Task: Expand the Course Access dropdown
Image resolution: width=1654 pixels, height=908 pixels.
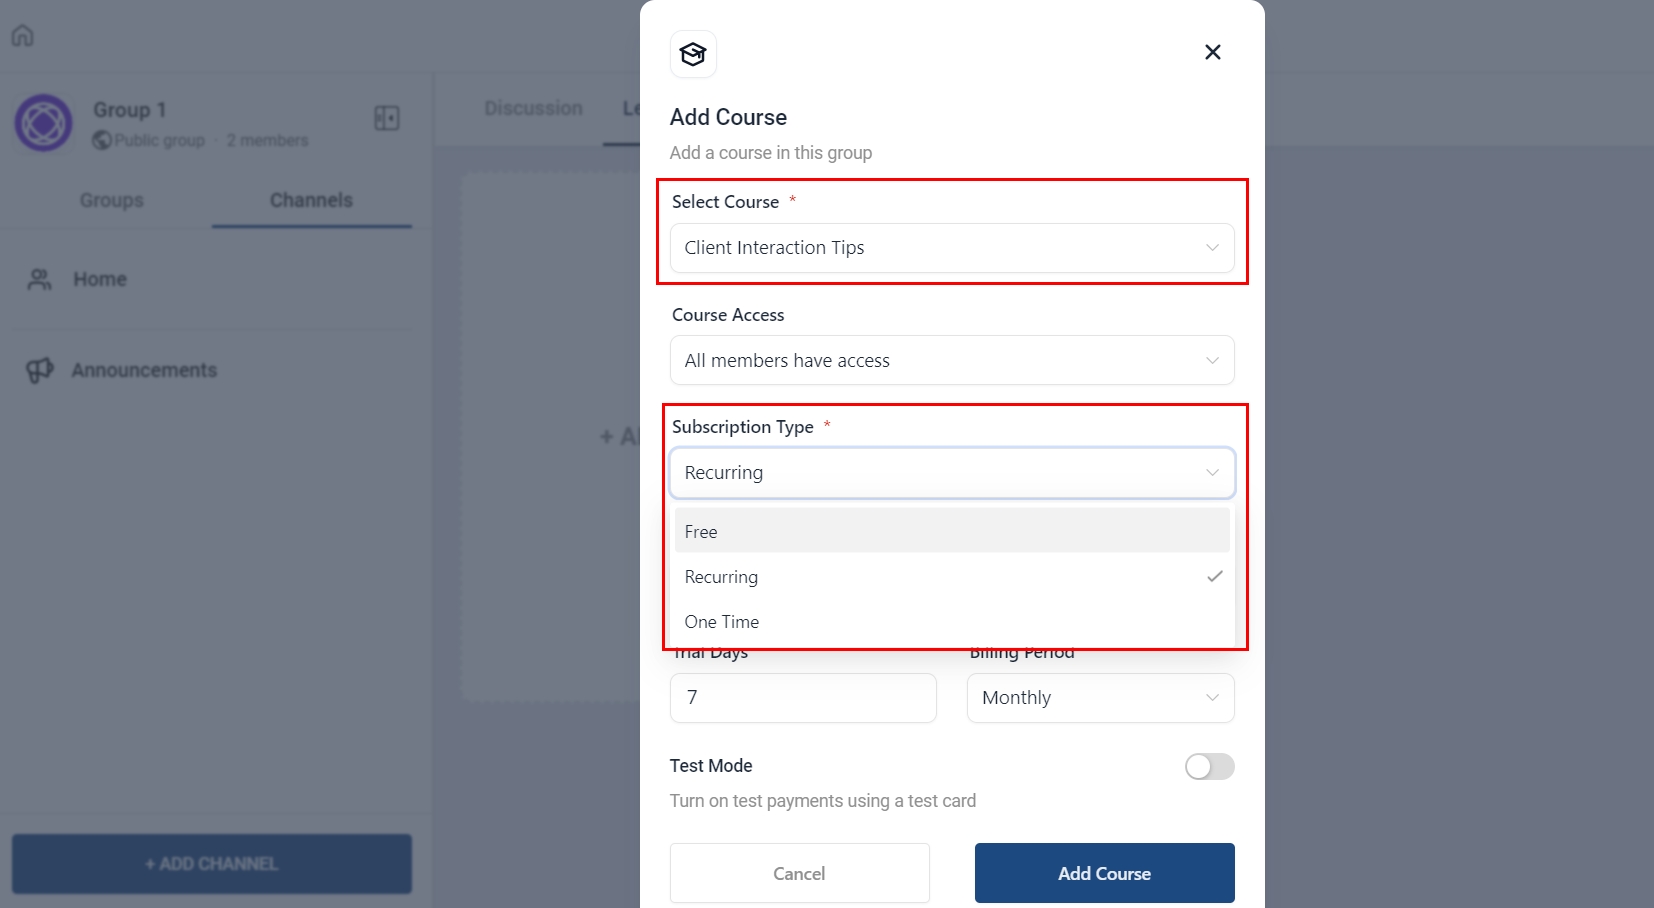Action: 951,360
